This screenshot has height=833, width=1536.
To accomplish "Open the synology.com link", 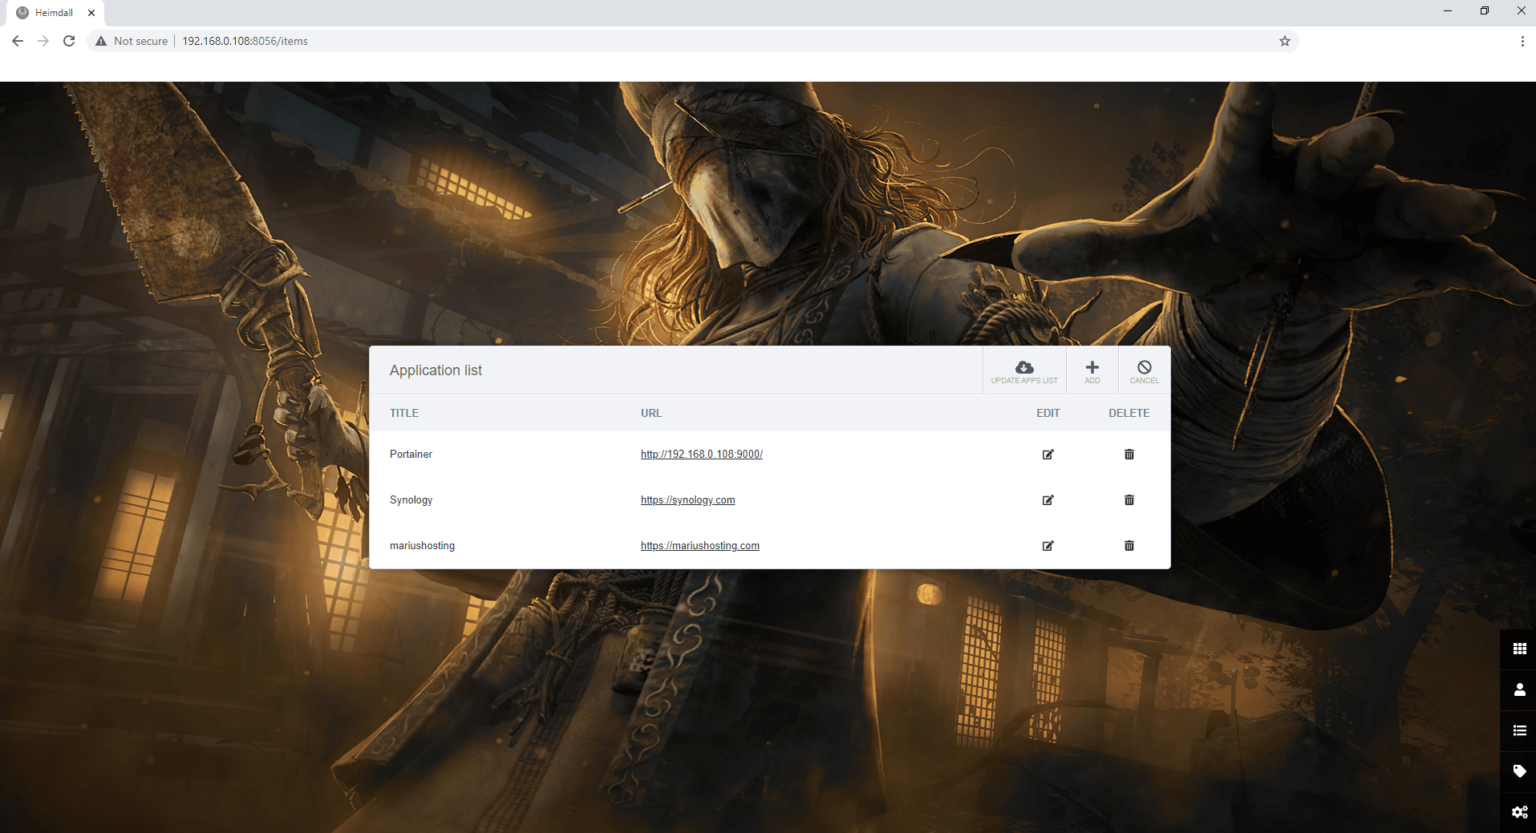I will coord(687,500).
